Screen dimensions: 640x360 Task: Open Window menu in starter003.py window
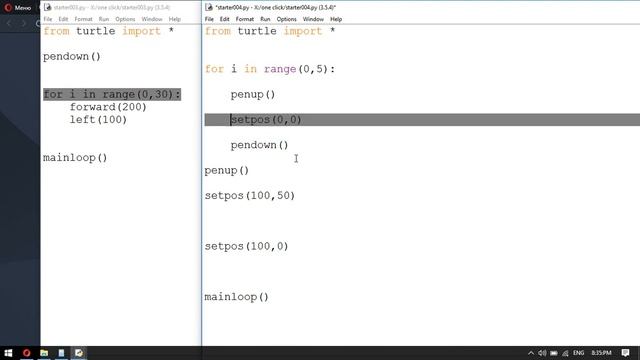(x=152, y=19)
